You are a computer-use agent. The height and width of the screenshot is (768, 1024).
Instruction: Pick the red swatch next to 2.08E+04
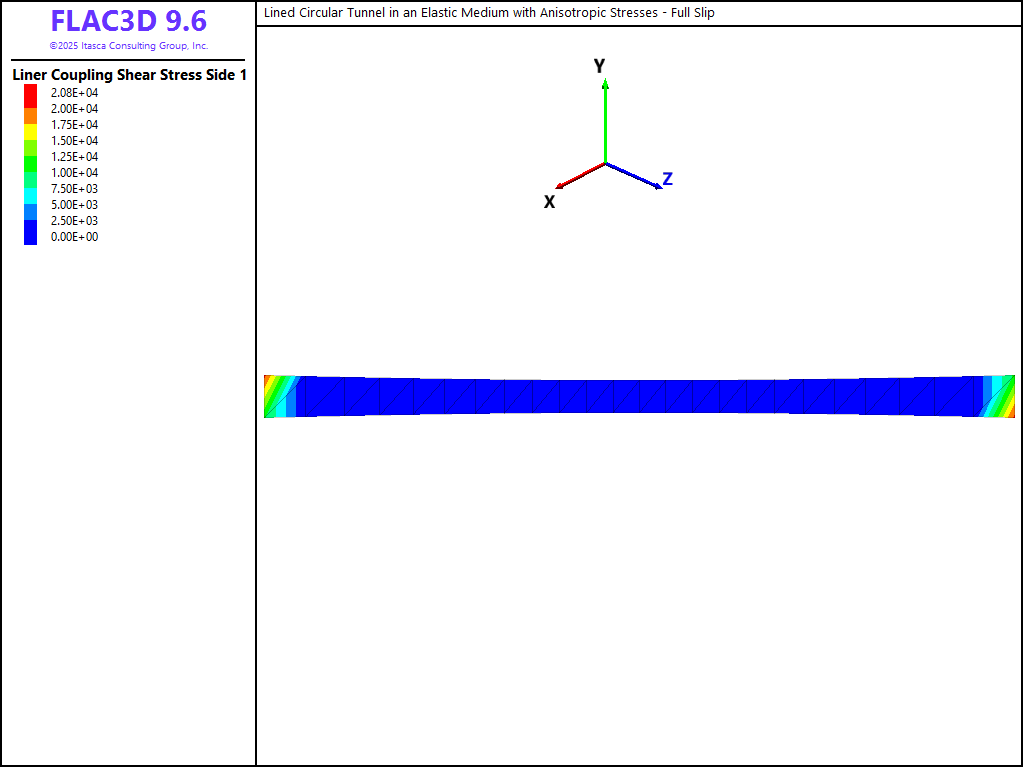point(31,93)
